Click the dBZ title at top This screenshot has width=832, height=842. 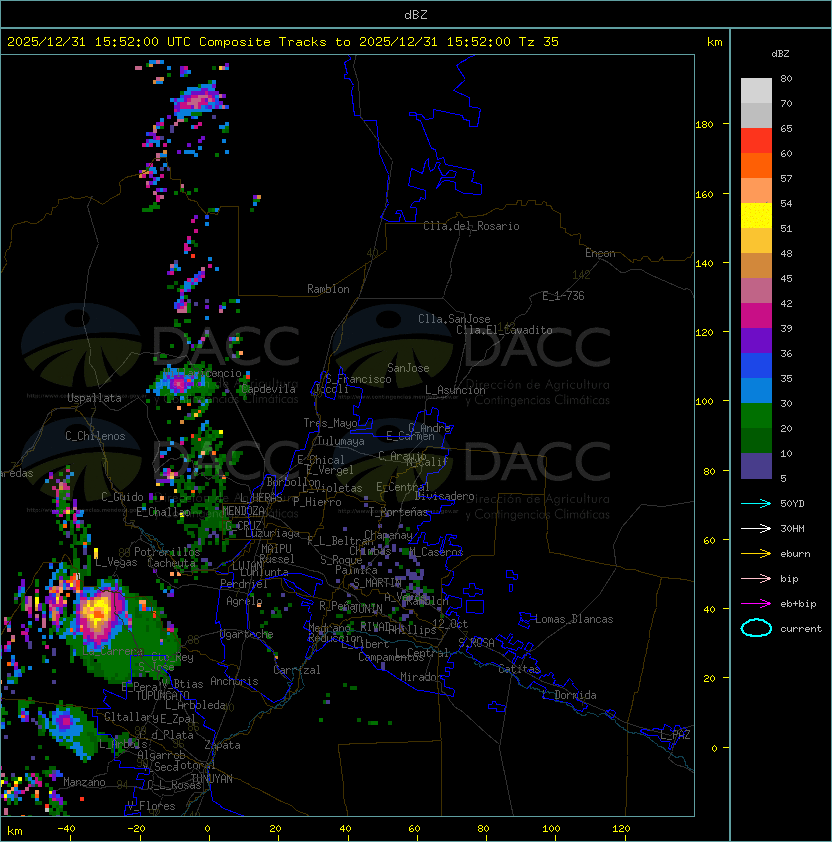[x=416, y=14]
